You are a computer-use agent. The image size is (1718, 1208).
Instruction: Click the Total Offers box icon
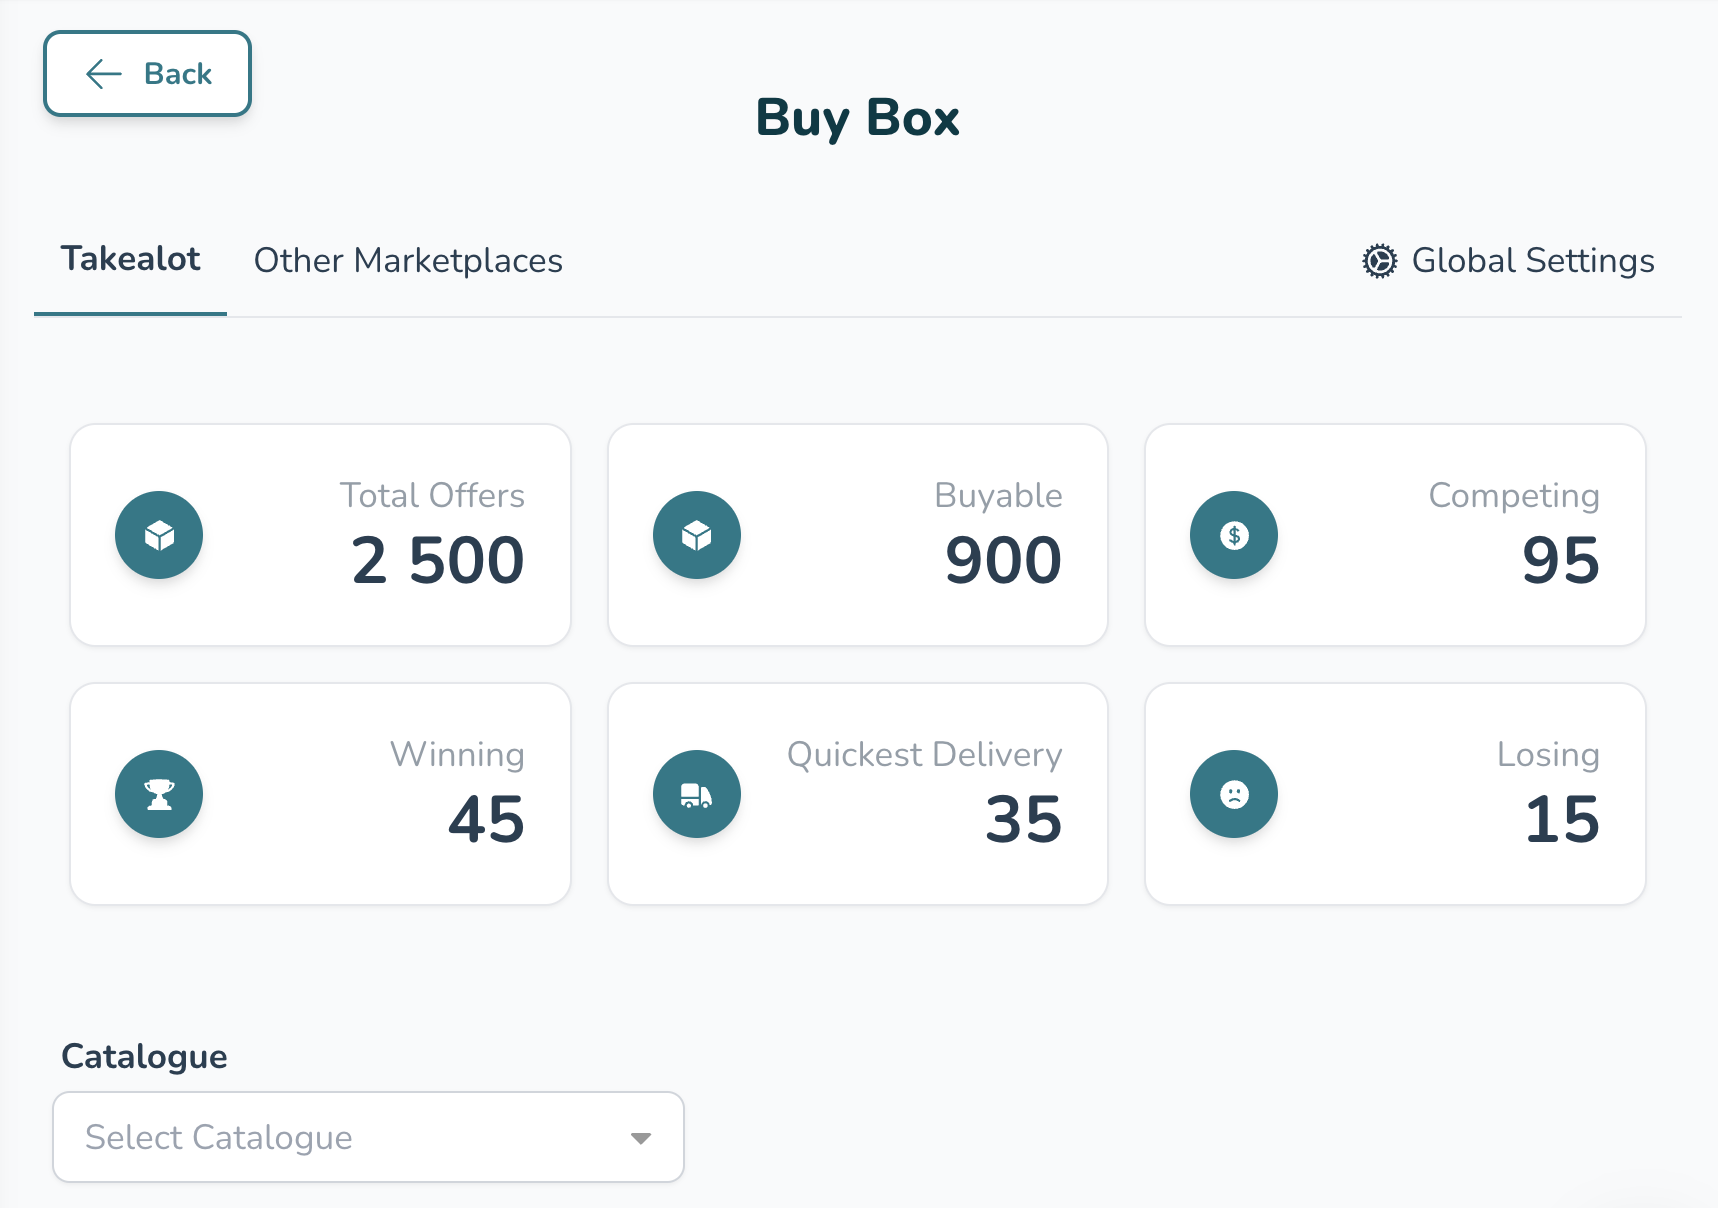[159, 535]
